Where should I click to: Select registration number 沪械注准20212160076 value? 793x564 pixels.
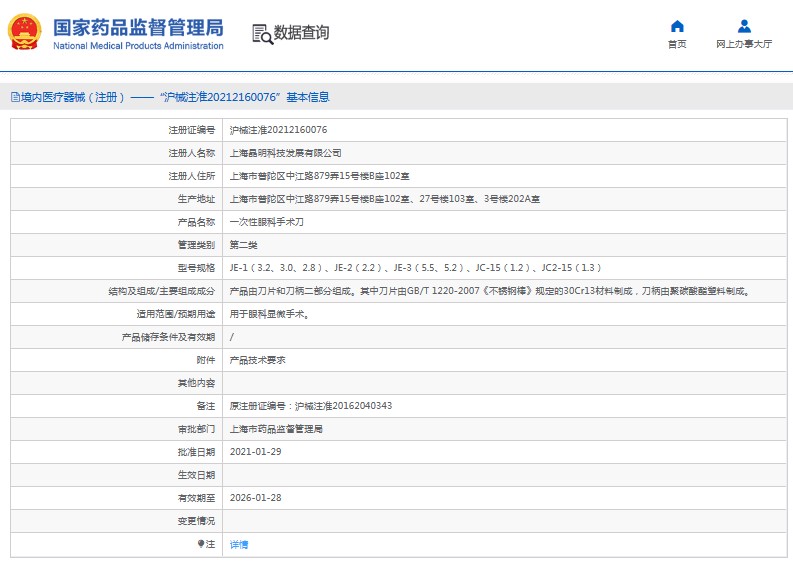click(x=278, y=130)
